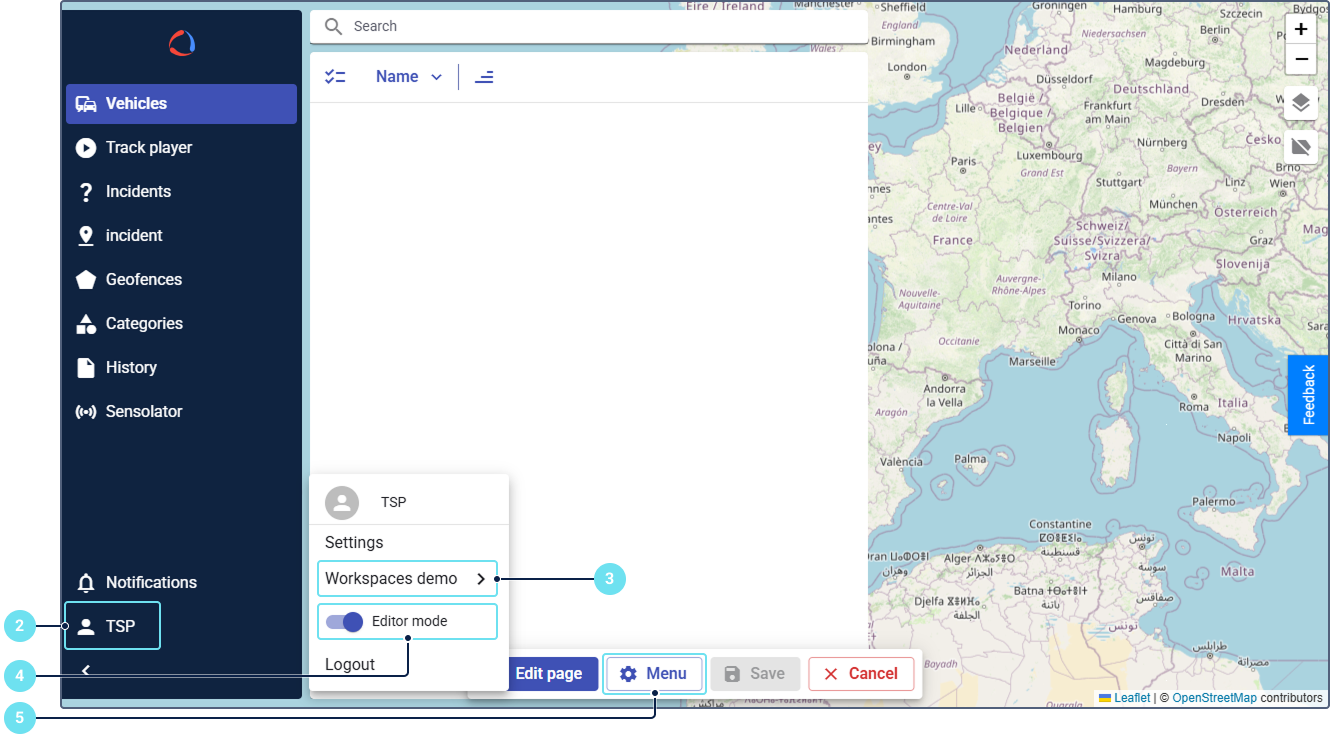Click the TSP user avatar in popup
Screen dimensions: 1330x734
342,503
